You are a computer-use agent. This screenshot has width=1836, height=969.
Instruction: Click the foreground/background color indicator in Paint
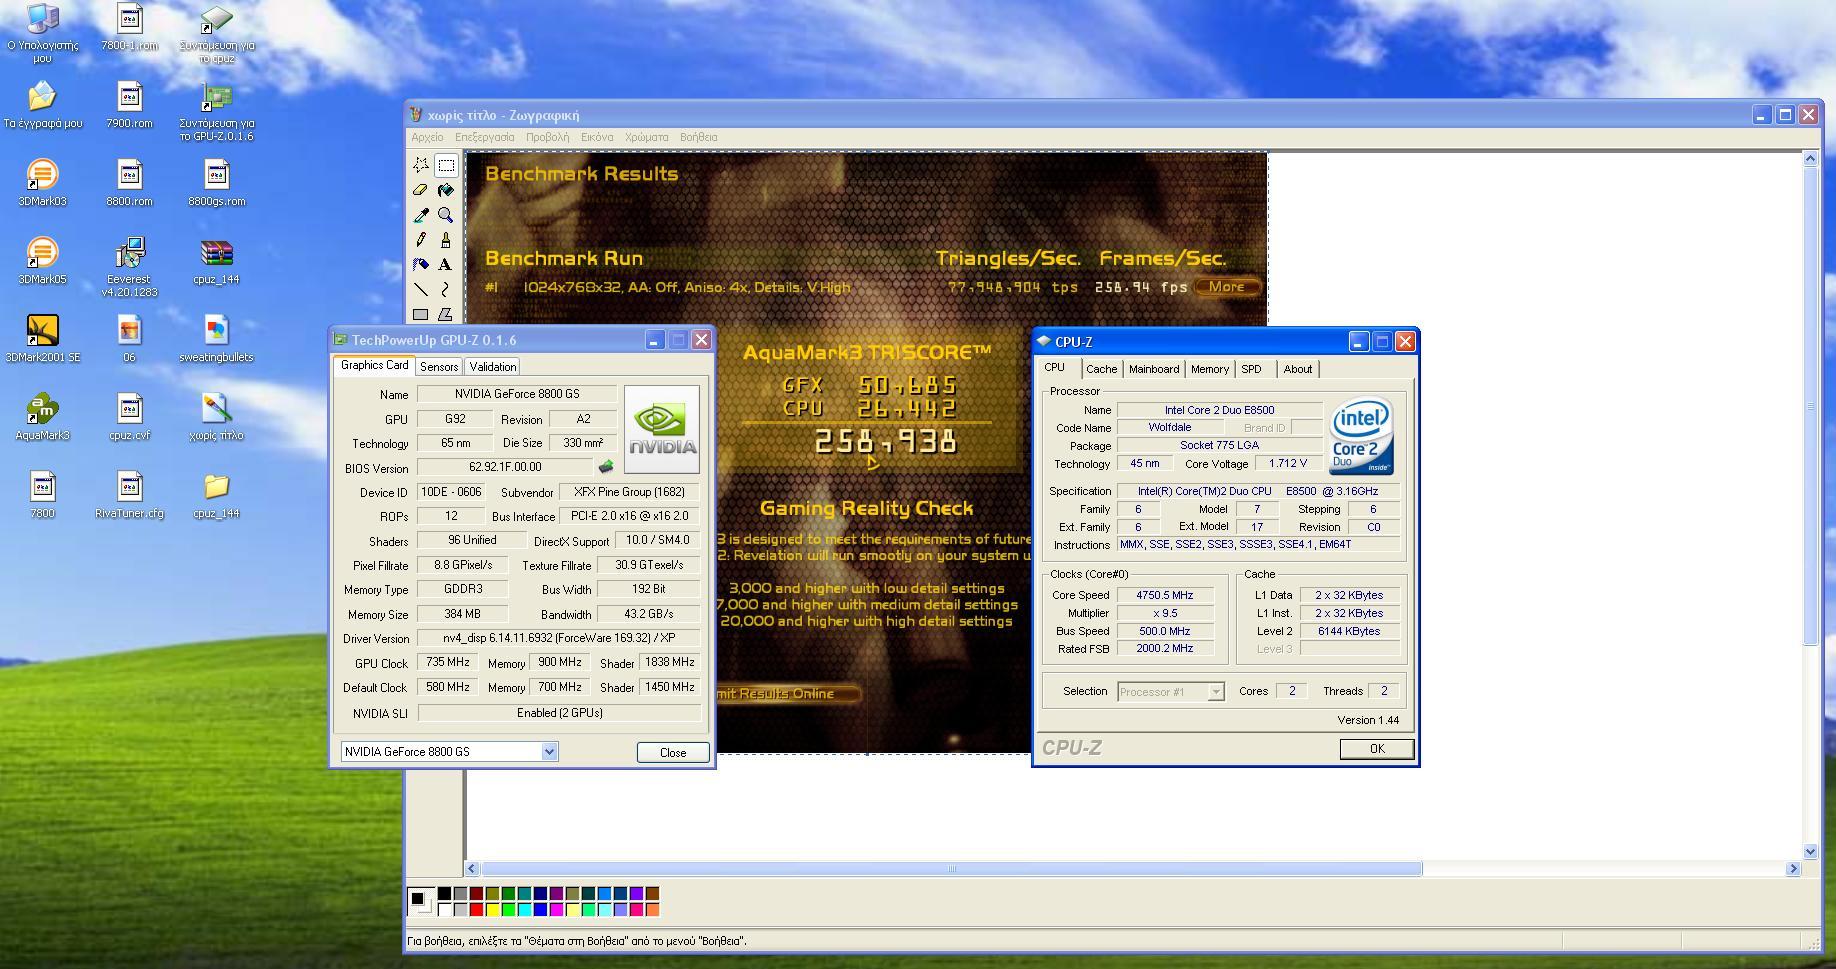click(421, 901)
